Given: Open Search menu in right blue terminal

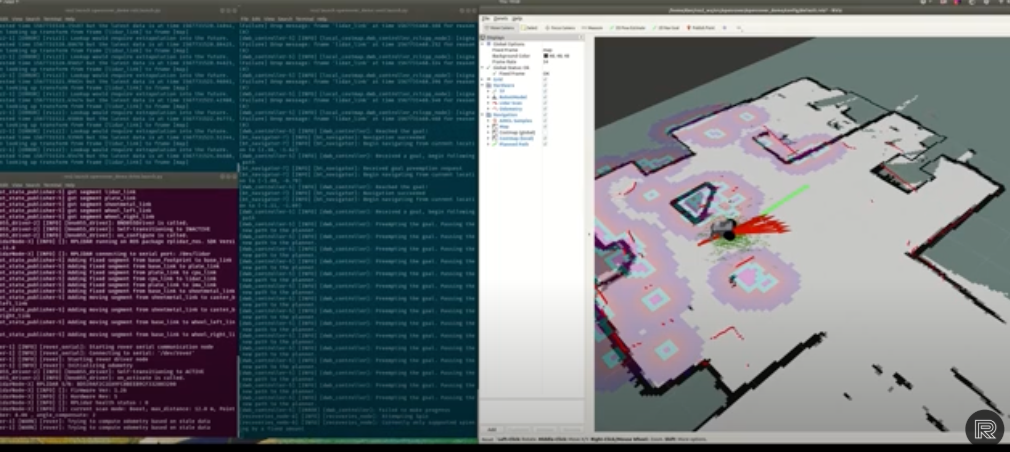Looking at the screenshot, I should 284,19.
